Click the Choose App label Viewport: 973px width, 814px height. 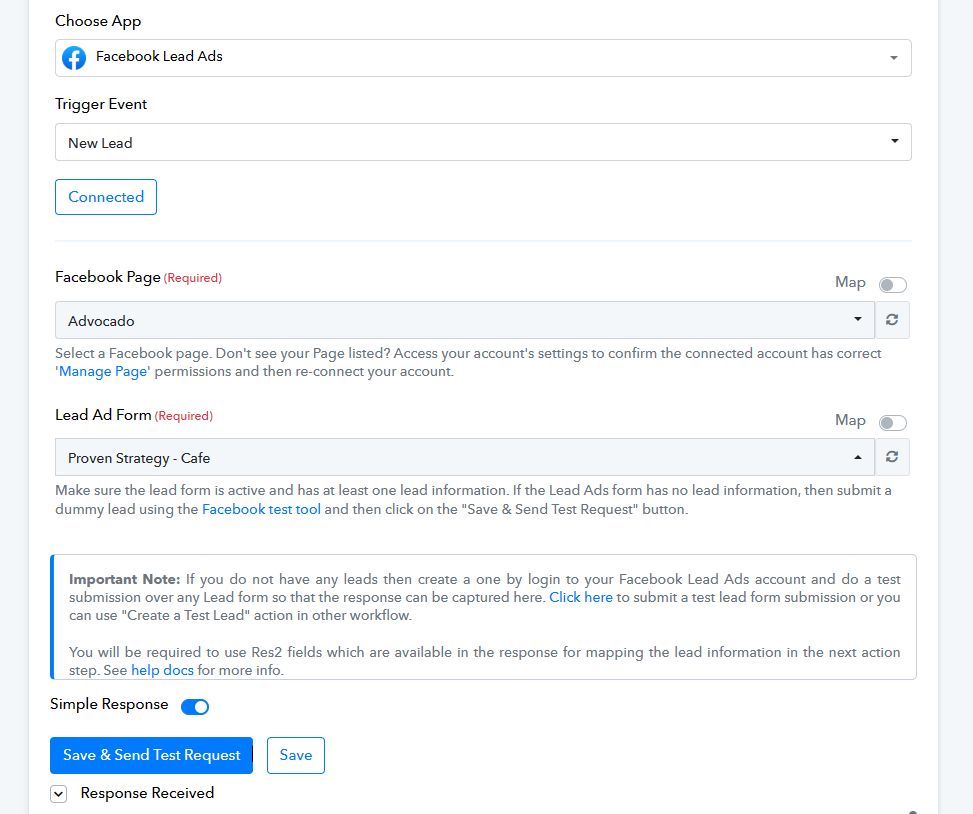pyautogui.click(x=98, y=21)
